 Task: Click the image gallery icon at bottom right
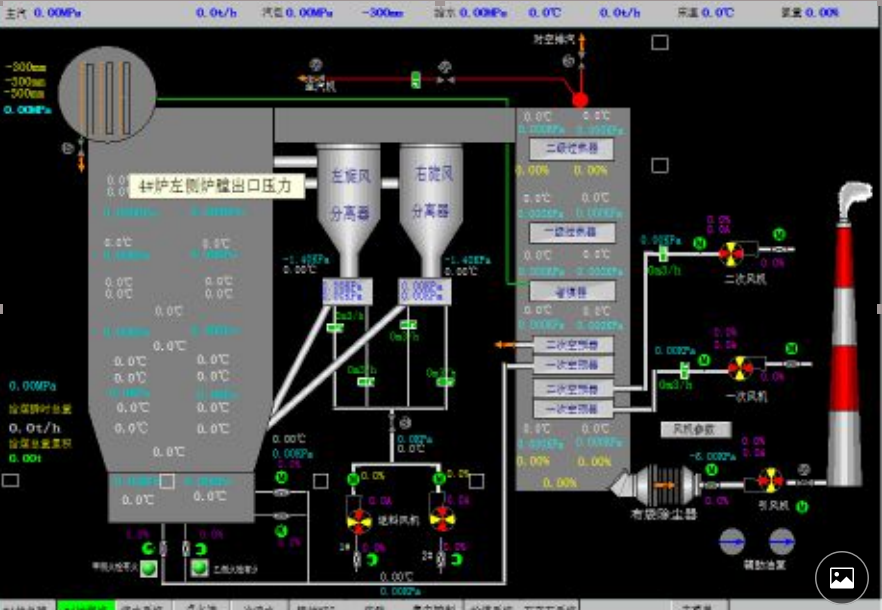841,577
